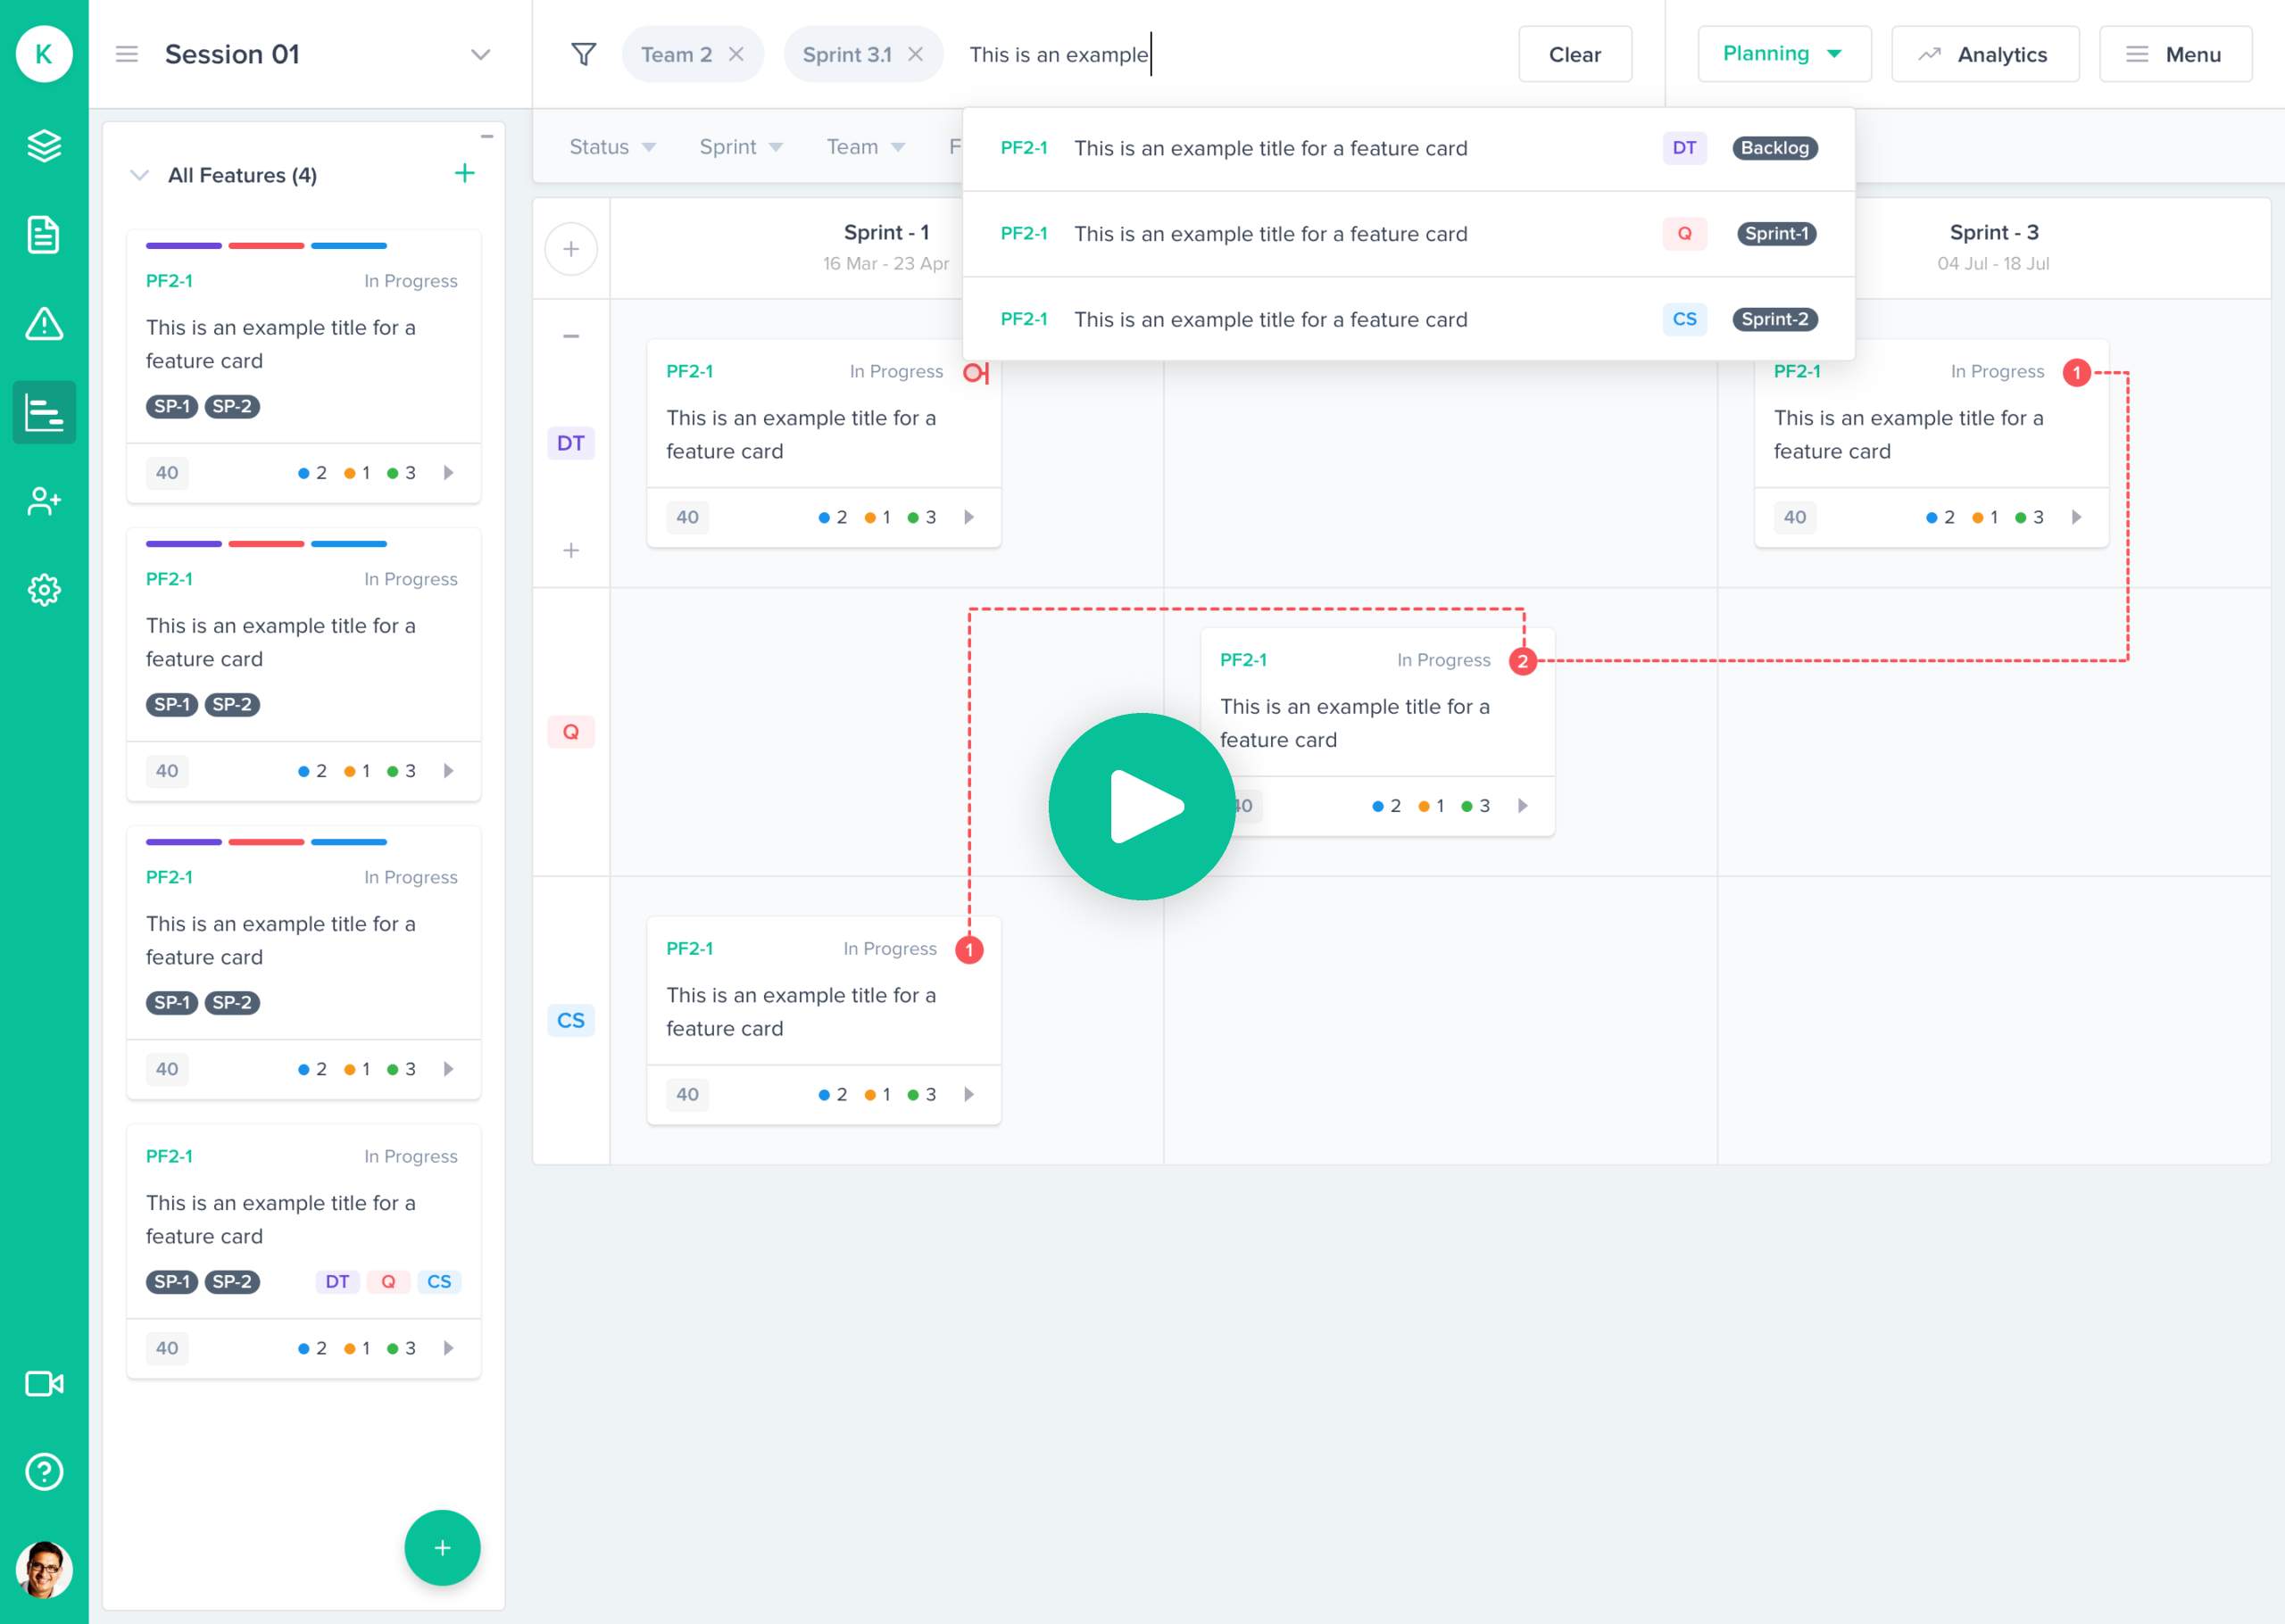2285x1624 pixels.
Task: Click the purple progress bar on first feature card
Action: (183, 246)
